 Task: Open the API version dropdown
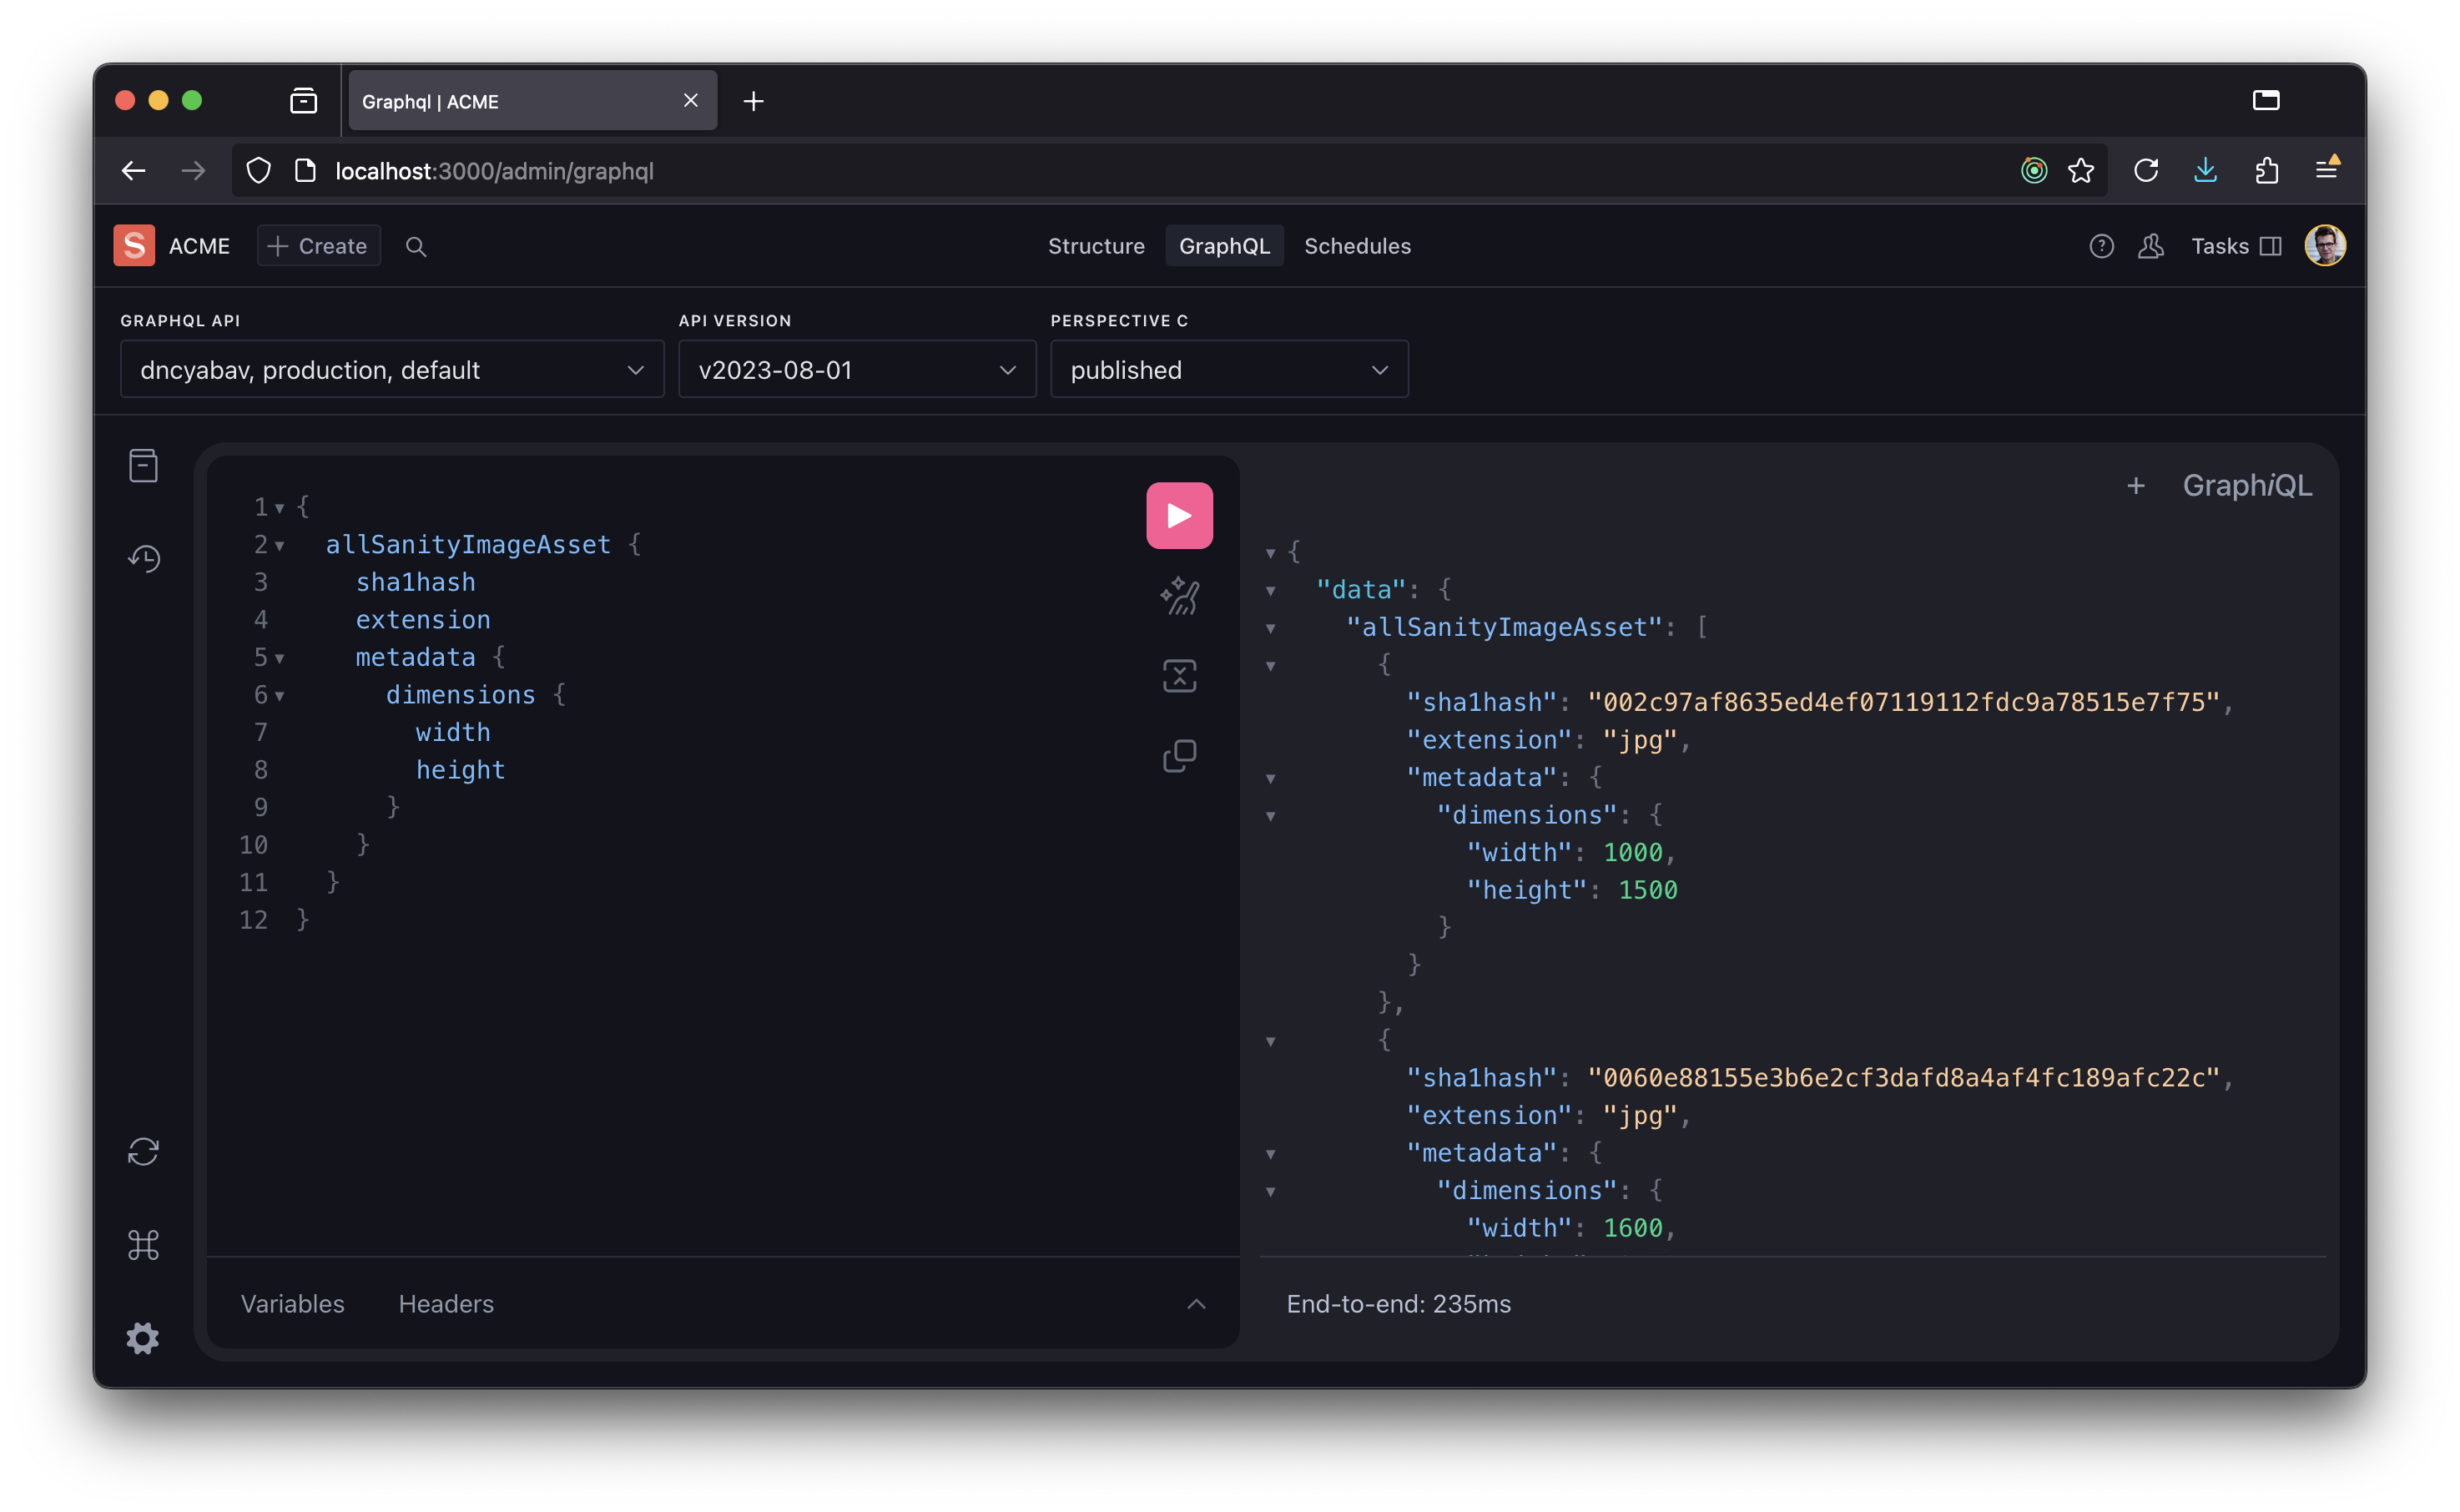[x=856, y=370]
